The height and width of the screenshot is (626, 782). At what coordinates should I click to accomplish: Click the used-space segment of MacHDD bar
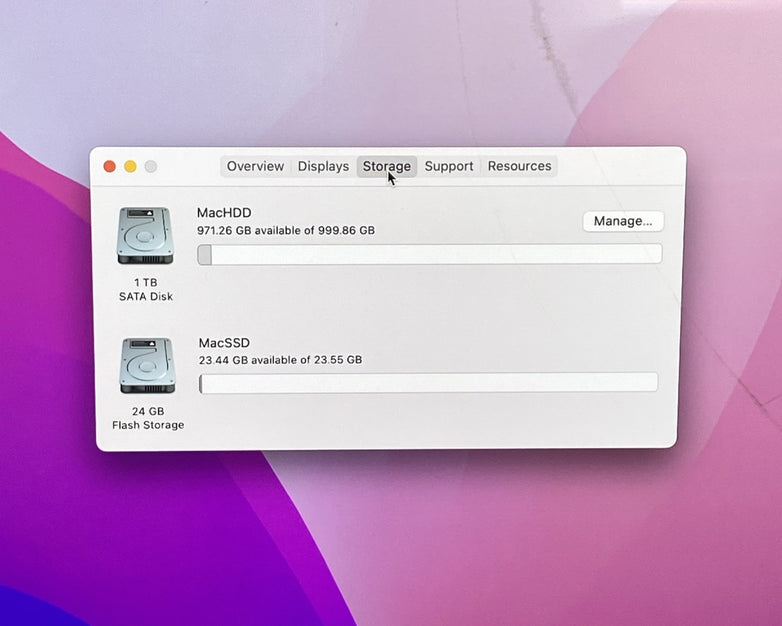[x=204, y=255]
